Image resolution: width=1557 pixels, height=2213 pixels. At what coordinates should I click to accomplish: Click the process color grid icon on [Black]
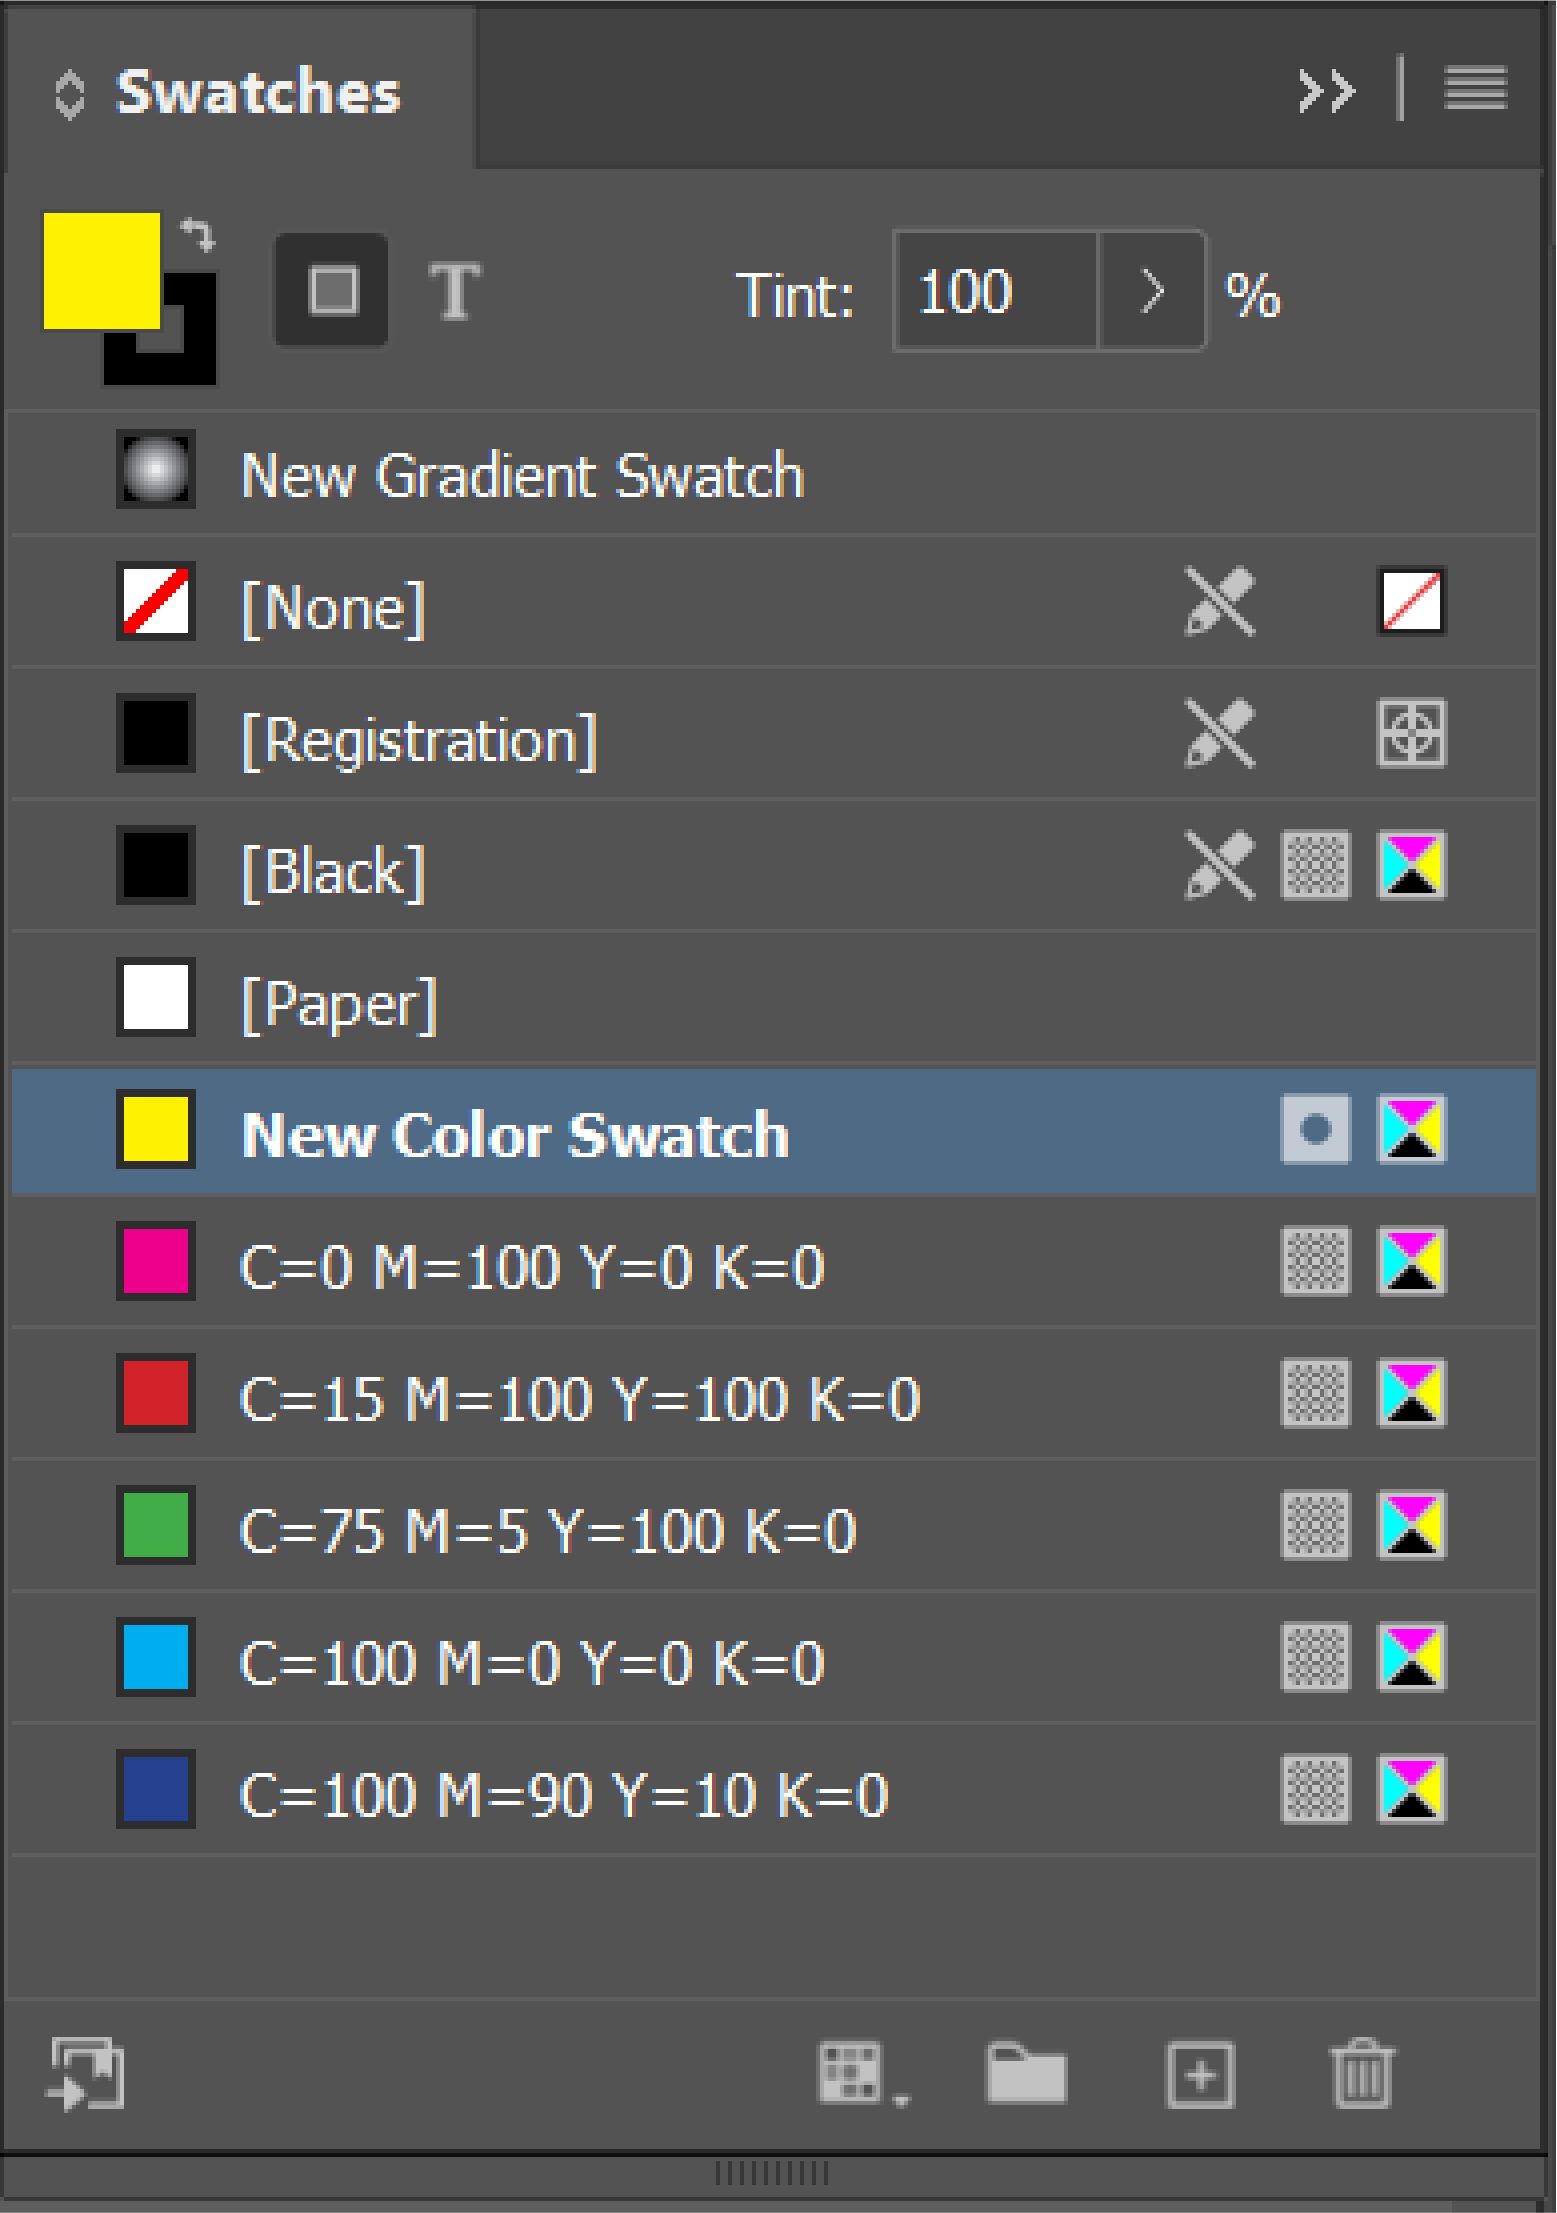point(1317,868)
